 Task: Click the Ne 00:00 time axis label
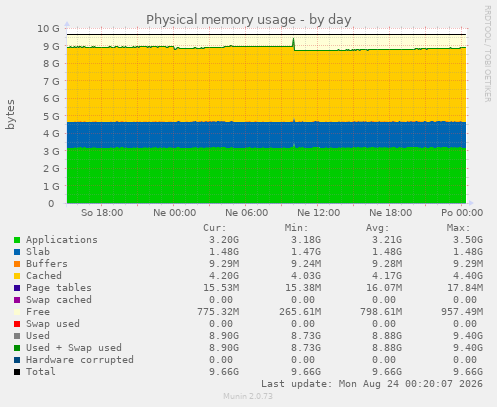click(175, 213)
